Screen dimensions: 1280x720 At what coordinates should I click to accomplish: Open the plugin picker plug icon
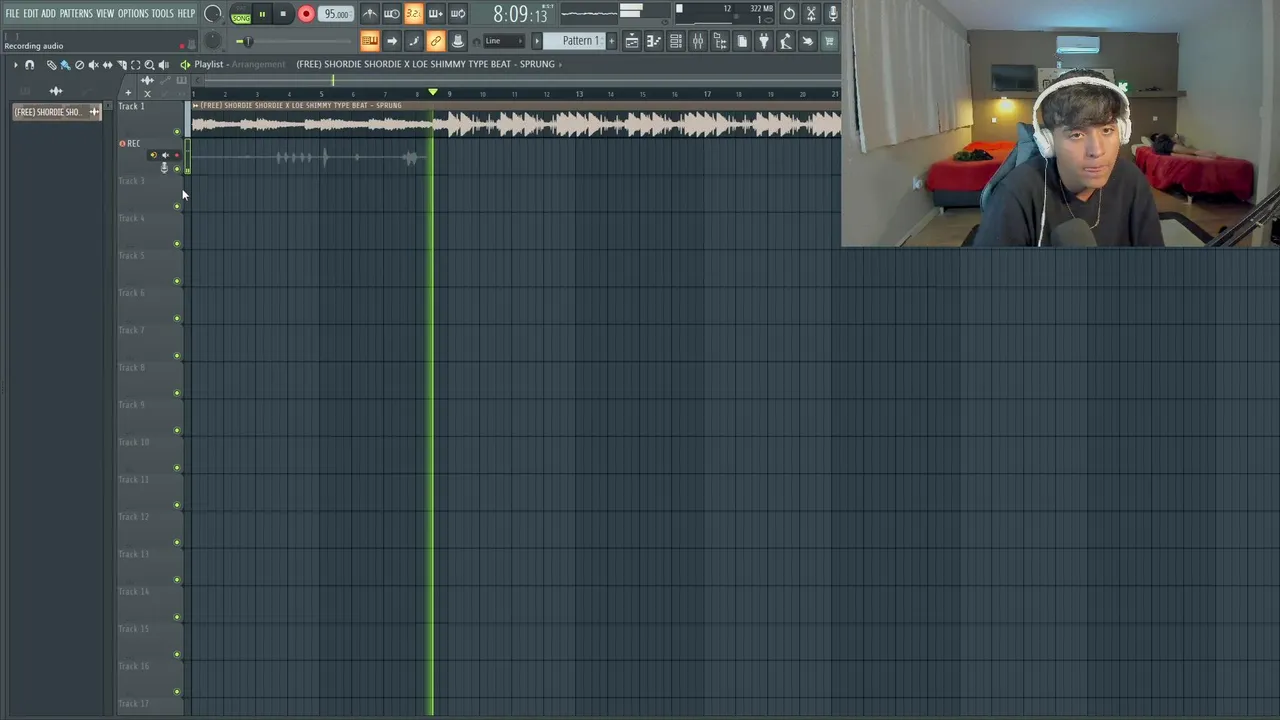[764, 41]
